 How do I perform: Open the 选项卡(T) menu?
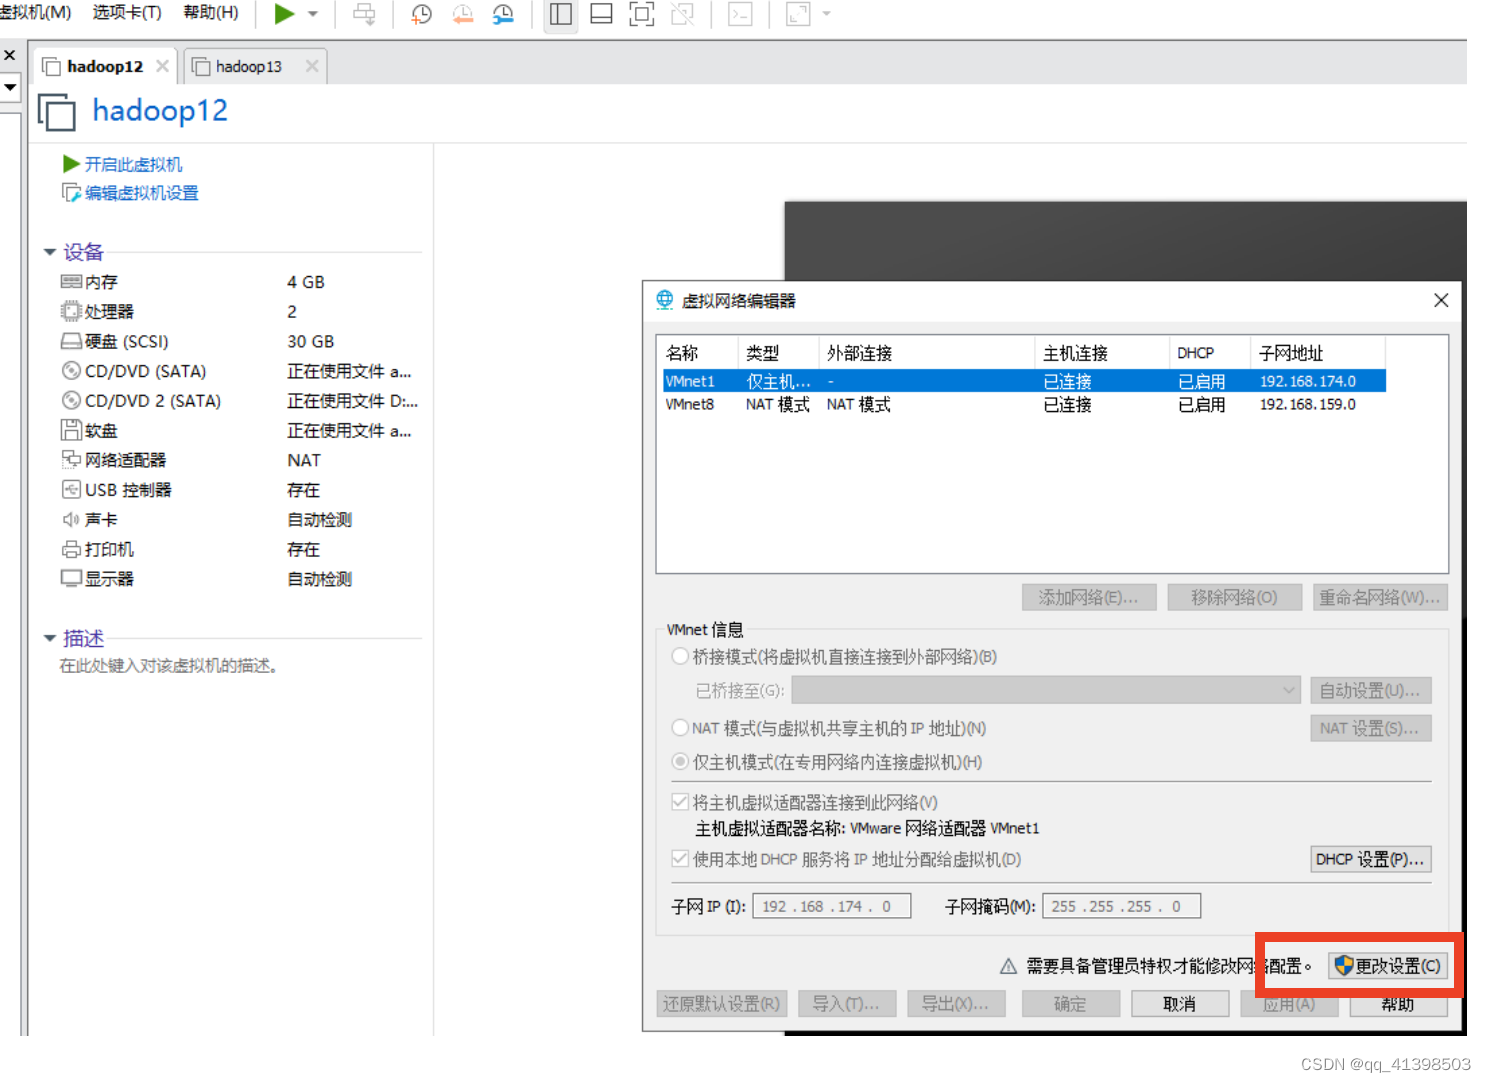127,12
